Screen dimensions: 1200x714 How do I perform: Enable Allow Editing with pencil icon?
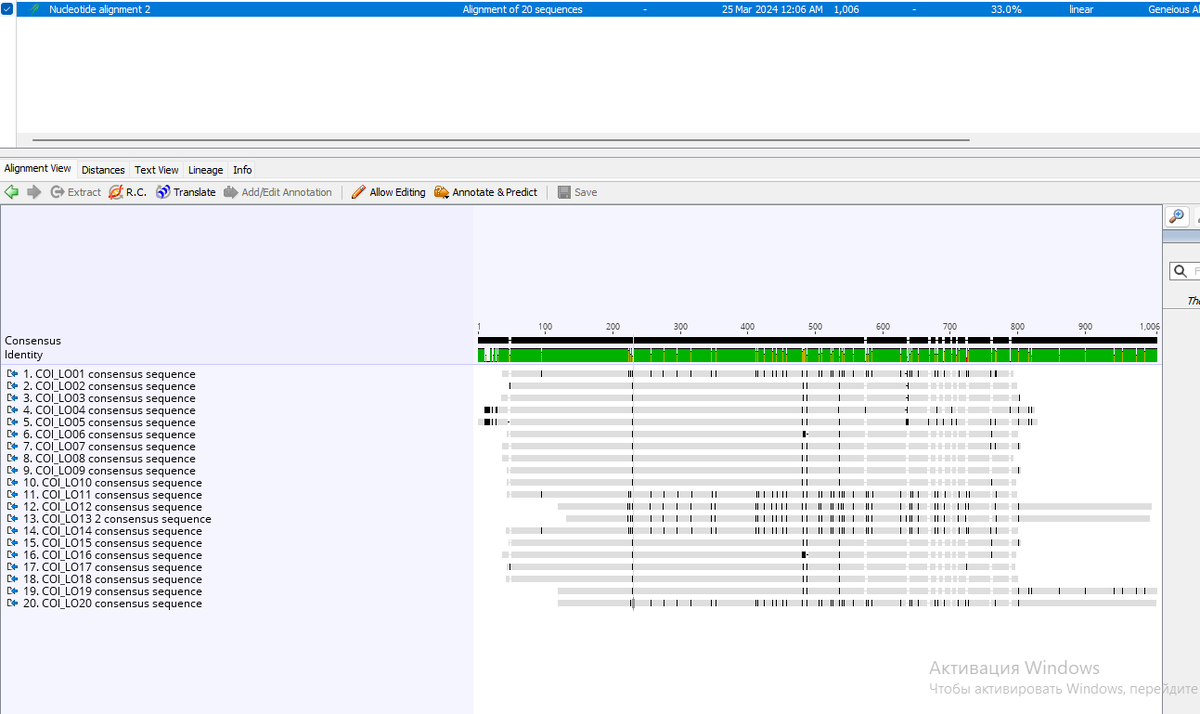tap(388, 192)
